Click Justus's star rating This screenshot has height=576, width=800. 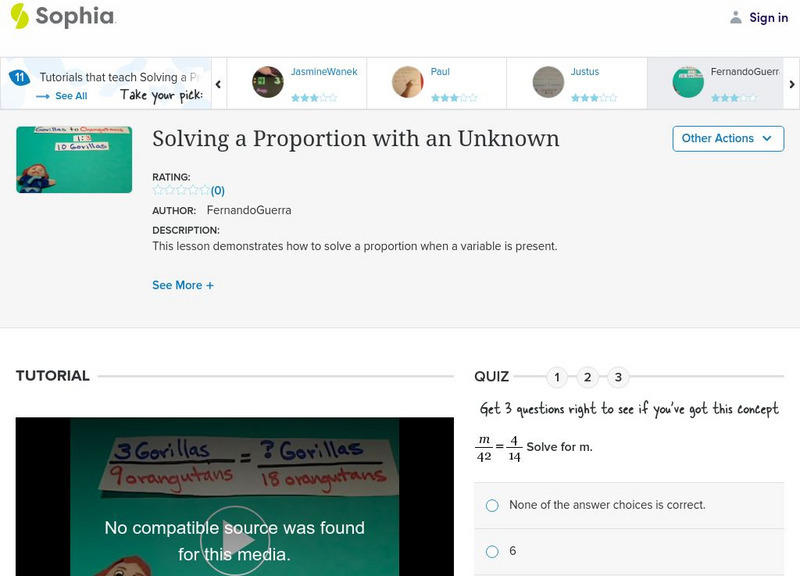pyautogui.click(x=593, y=98)
